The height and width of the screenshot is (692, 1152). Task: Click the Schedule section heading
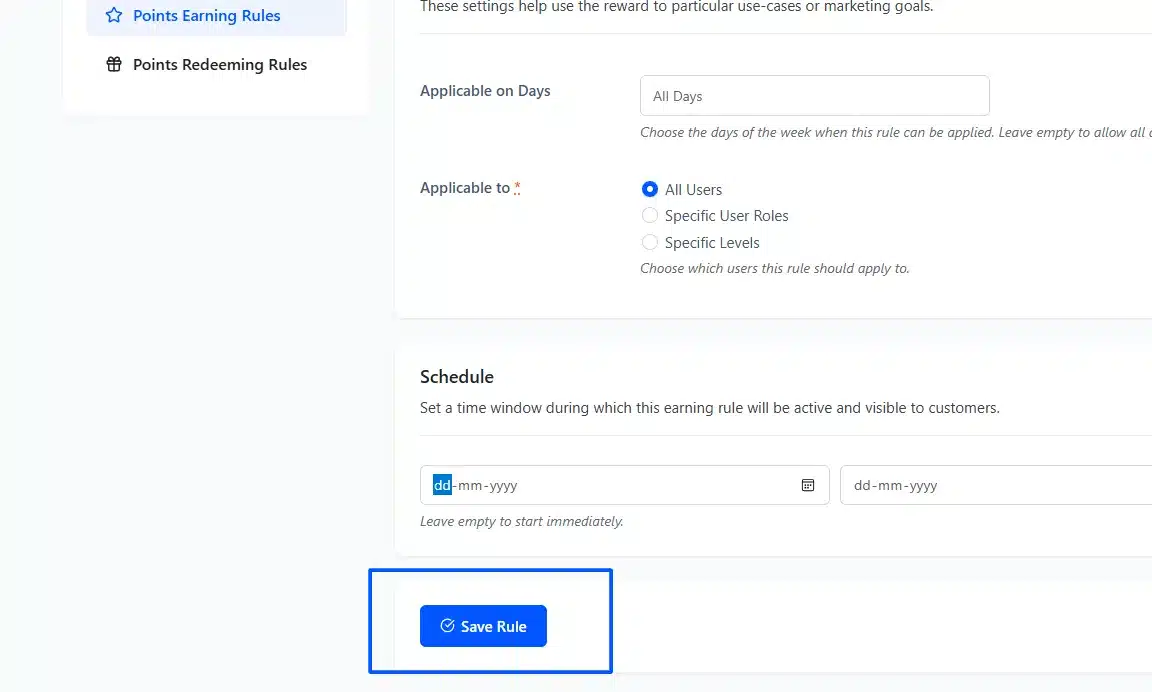click(456, 377)
